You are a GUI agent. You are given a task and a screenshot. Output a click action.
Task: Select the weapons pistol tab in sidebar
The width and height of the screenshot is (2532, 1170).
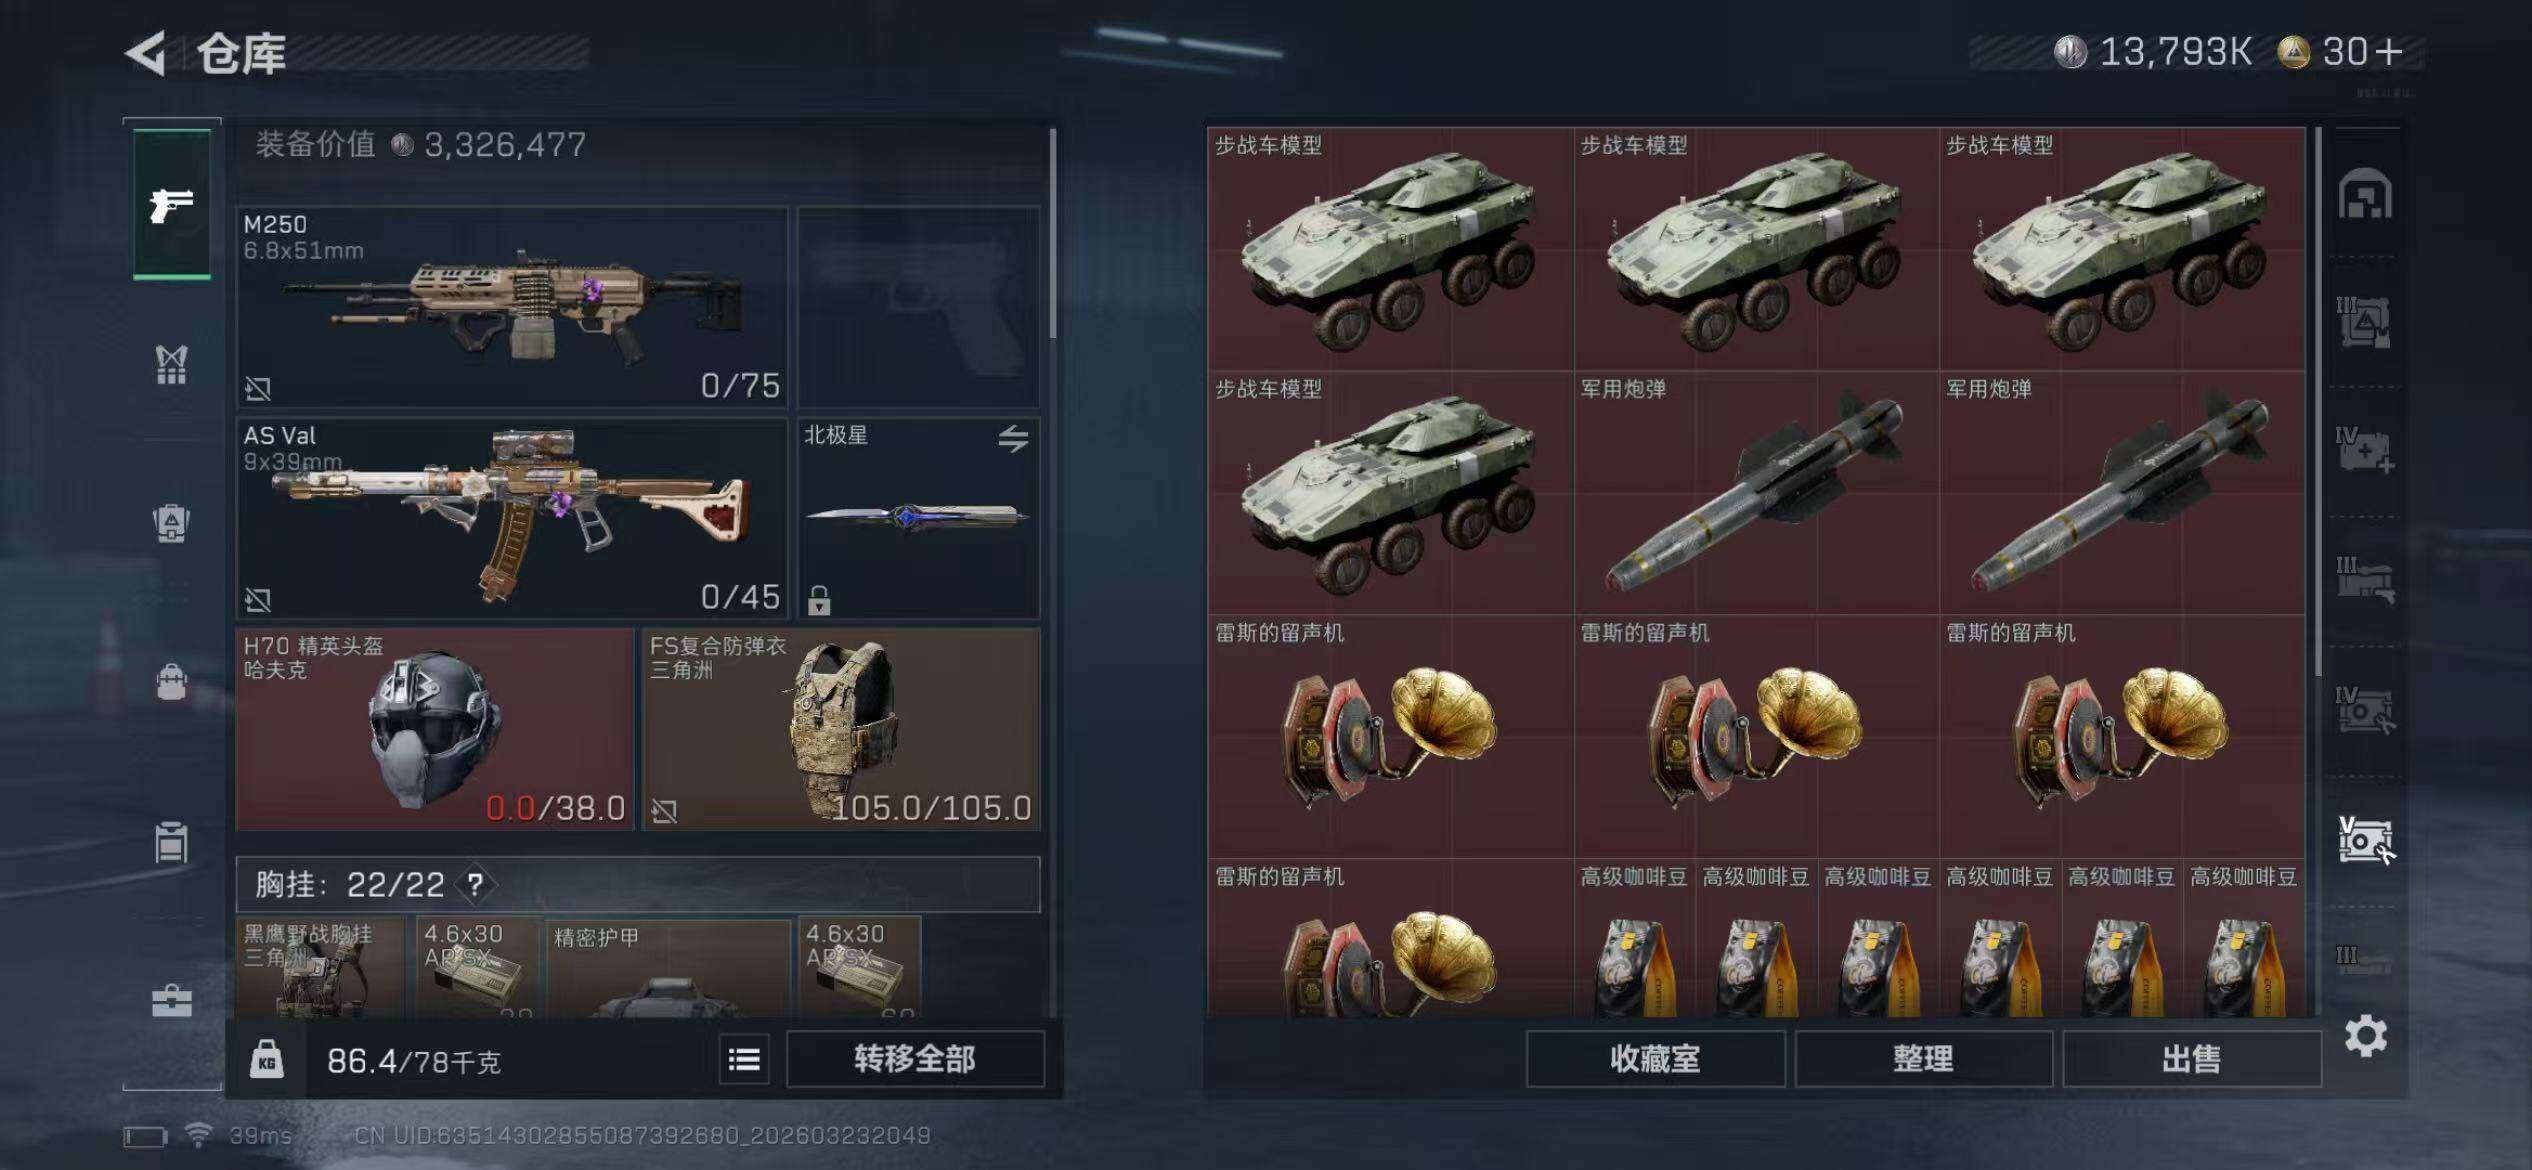(x=172, y=204)
